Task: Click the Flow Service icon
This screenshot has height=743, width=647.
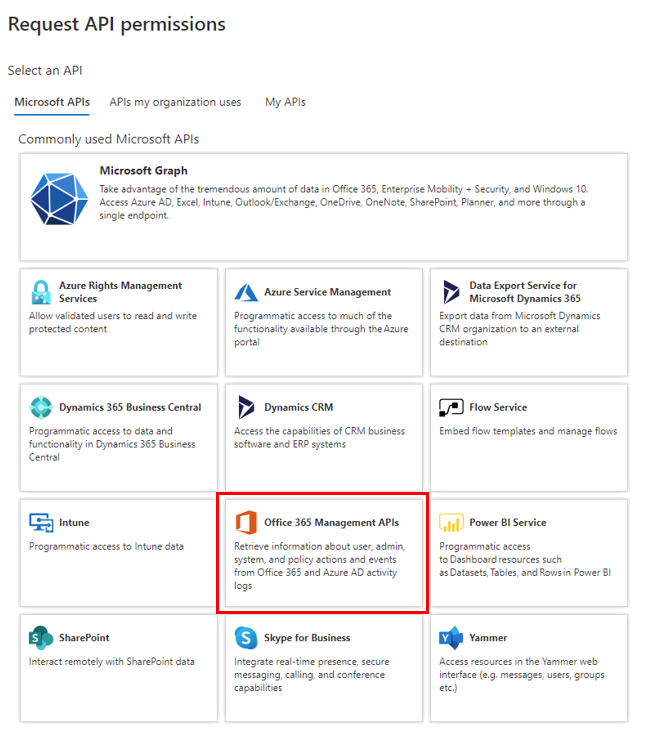Action: [451, 407]
